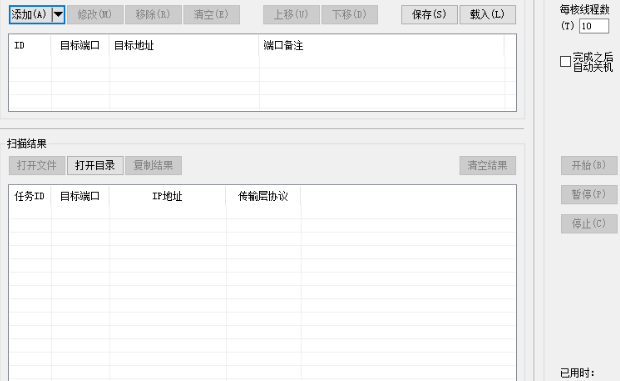Click the 保存(S) save button
620x381 pixels.
[x=429, y=15]
